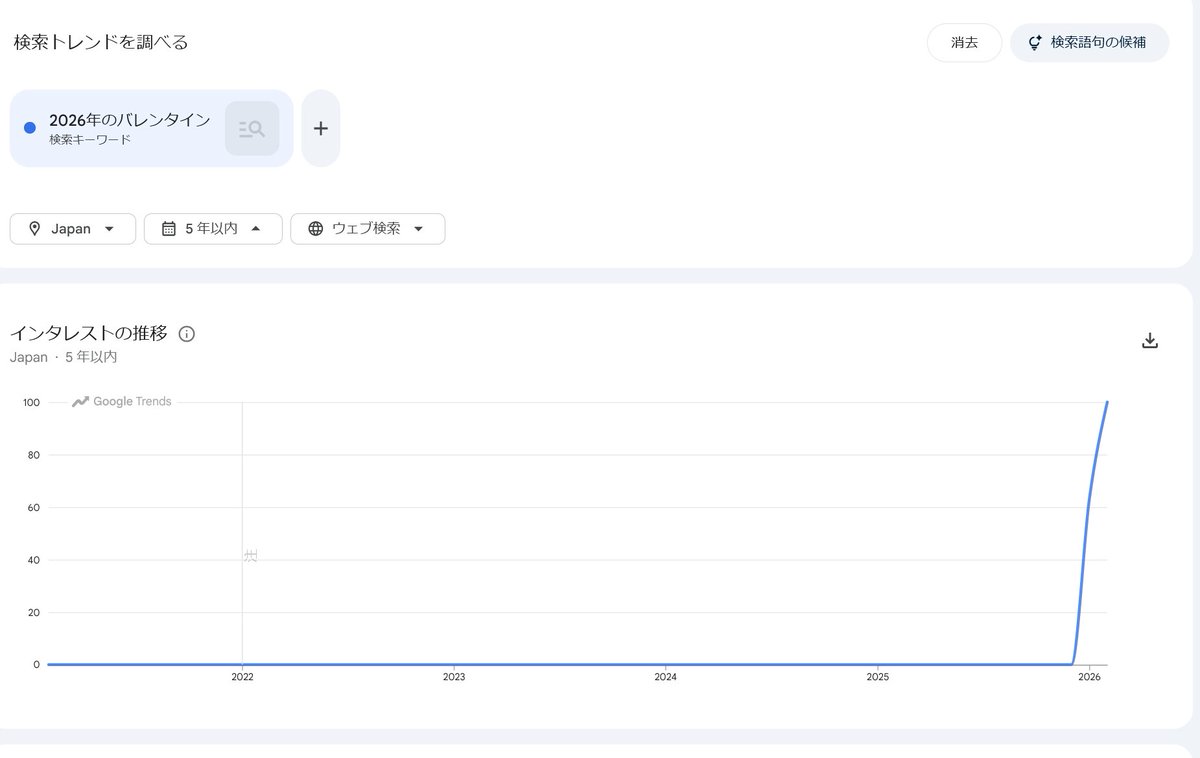Click the calendar icon beside 5年以内
The image size is (1200, 758).
click(168, 229)
